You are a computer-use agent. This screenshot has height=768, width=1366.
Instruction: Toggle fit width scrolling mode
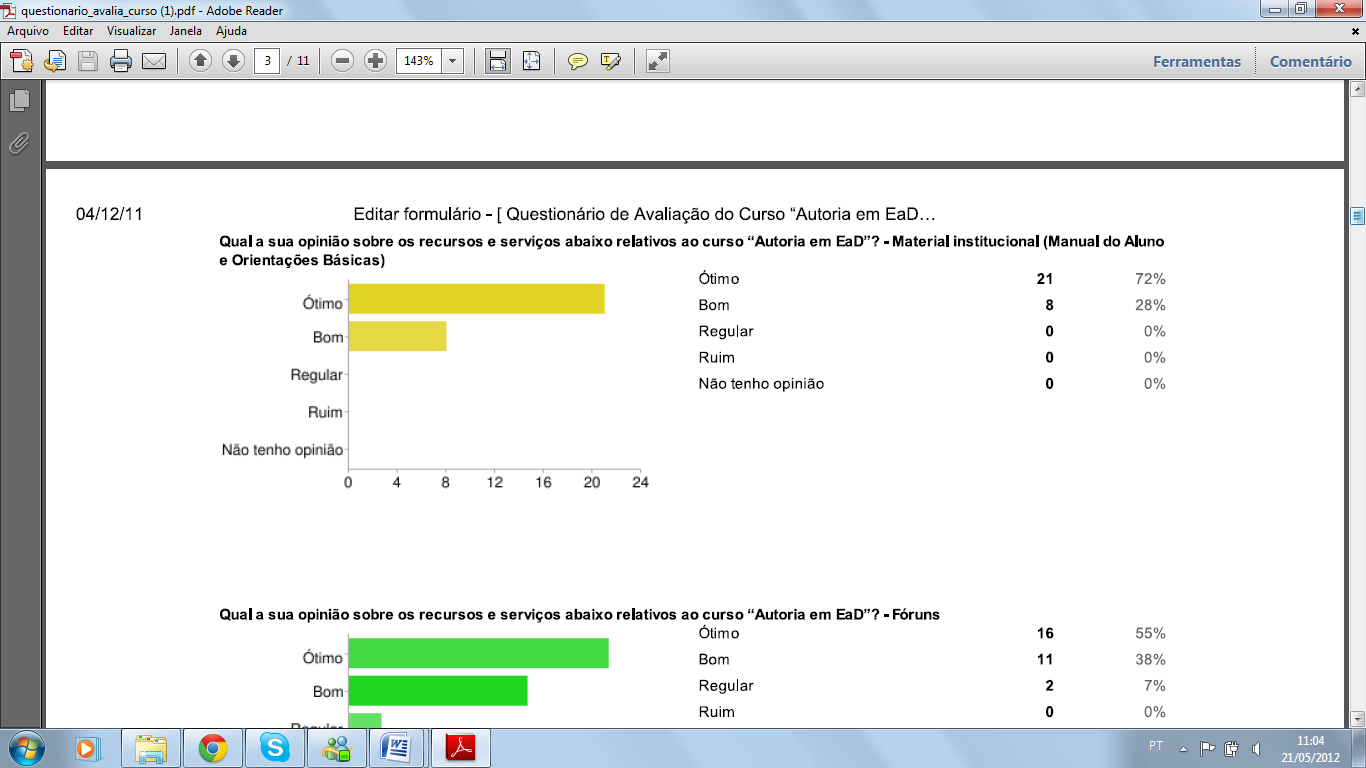[x=497, y=61]
